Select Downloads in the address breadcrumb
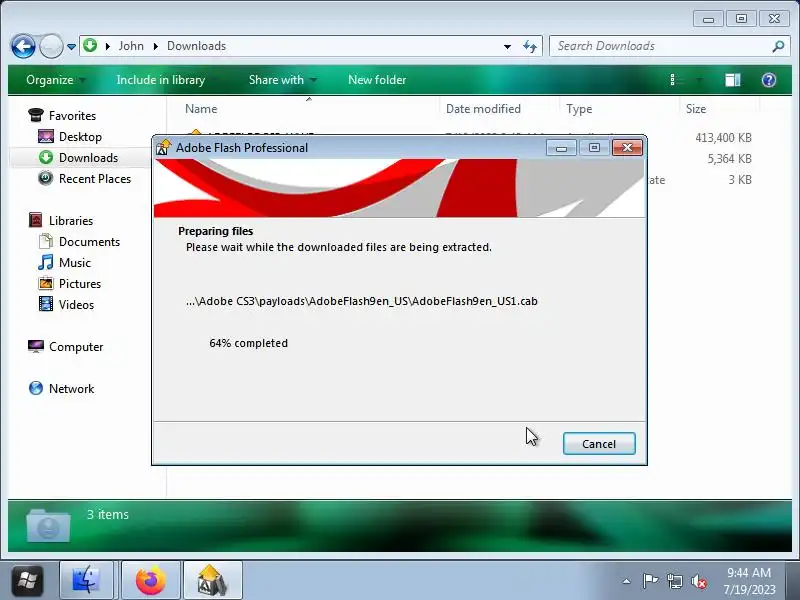The height and width of the screenshot is (600, 800). [x=196, y=46]
